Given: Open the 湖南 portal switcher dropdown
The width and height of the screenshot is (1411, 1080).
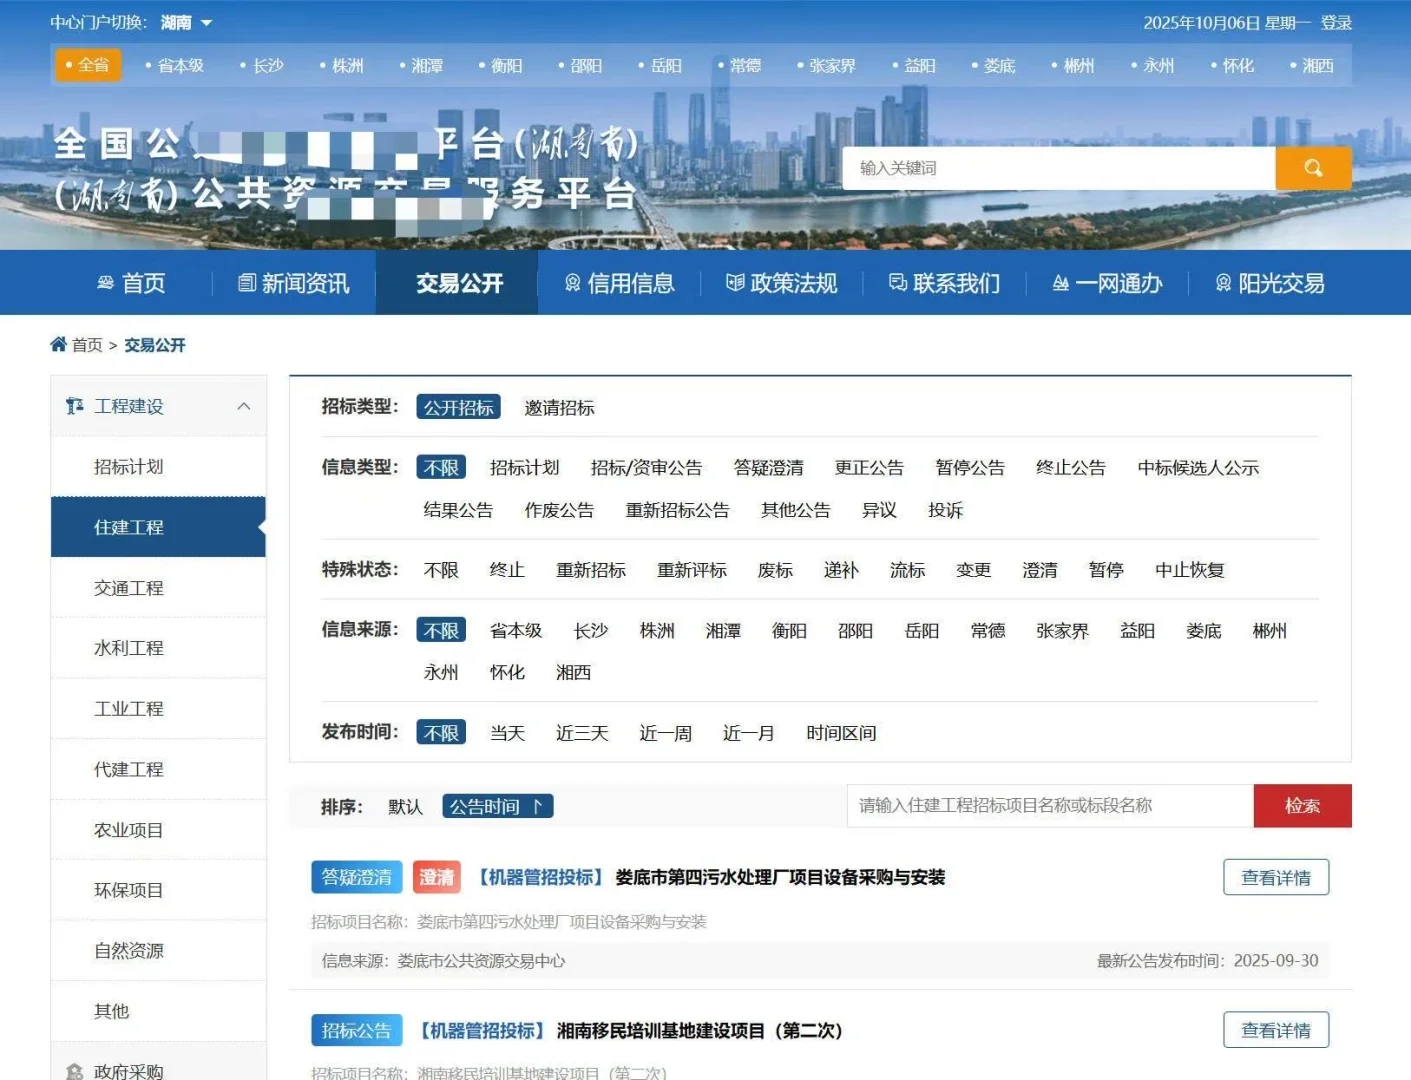Looking at the screenshot, I should 186,21.
